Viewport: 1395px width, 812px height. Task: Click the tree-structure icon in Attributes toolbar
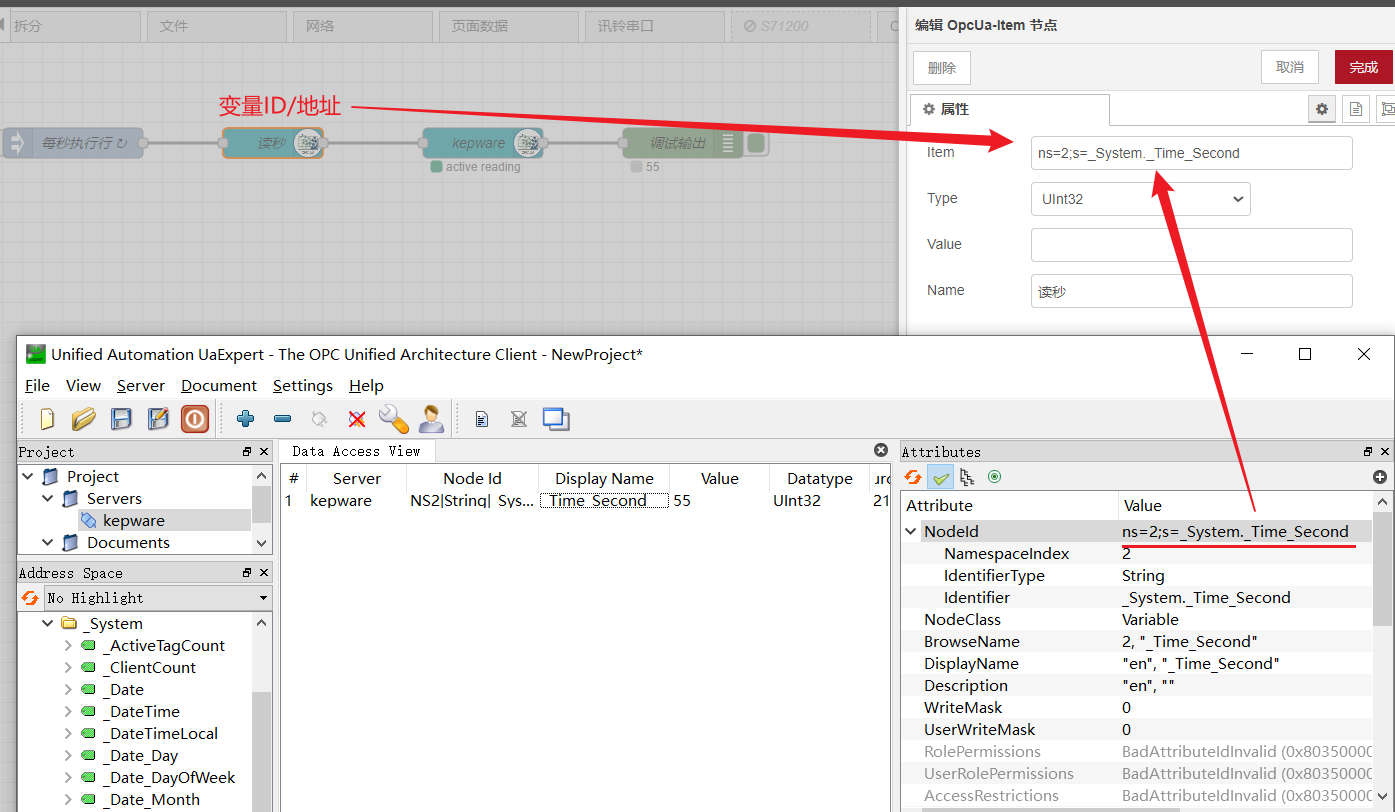[967, 477]
